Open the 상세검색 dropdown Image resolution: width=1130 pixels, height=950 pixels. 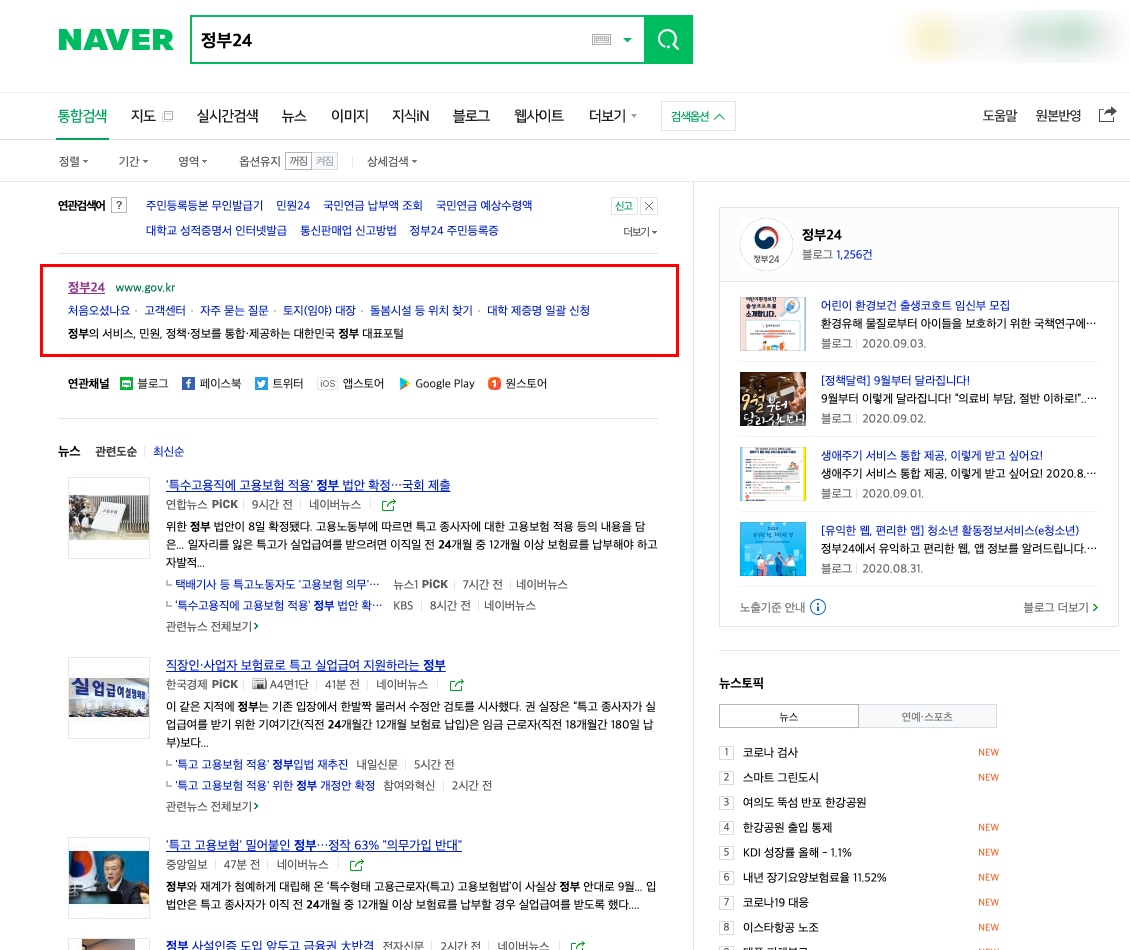[392, 161]
